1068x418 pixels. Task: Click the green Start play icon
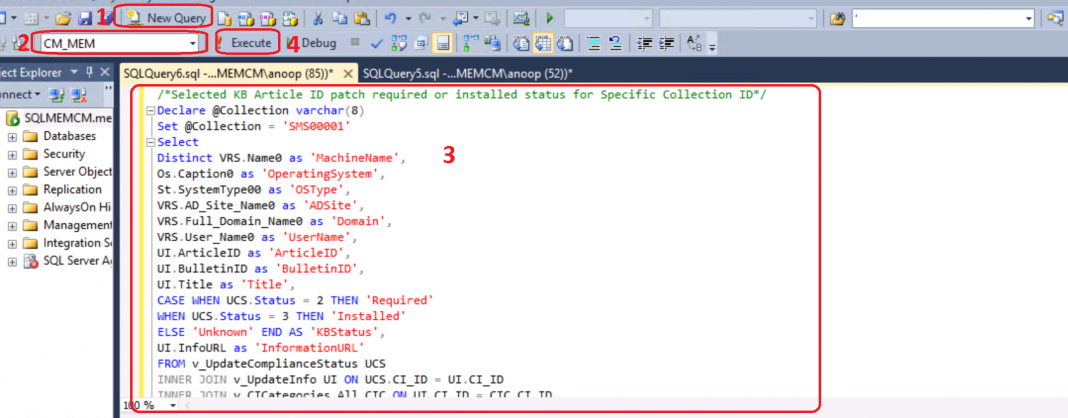[550, 18]
